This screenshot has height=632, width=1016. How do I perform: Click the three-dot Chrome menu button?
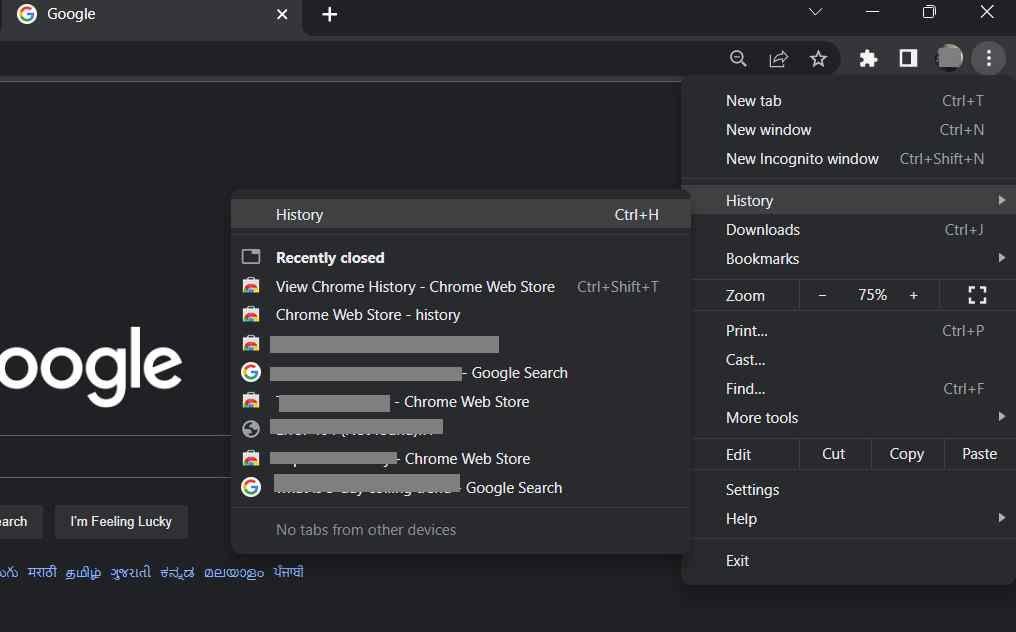[989, 58]
